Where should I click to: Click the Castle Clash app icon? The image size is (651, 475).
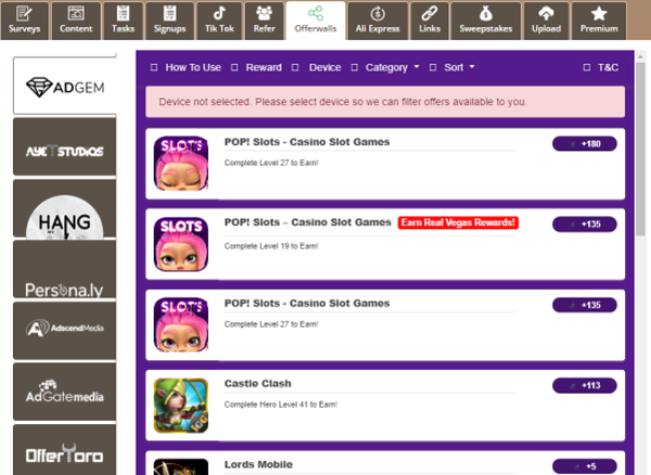tap(181, 405)
